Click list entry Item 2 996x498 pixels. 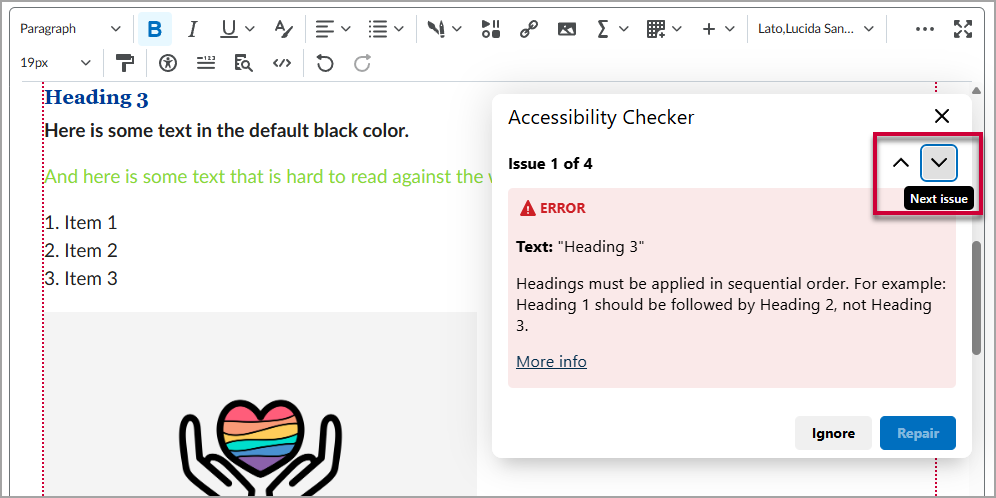[81, 251]
